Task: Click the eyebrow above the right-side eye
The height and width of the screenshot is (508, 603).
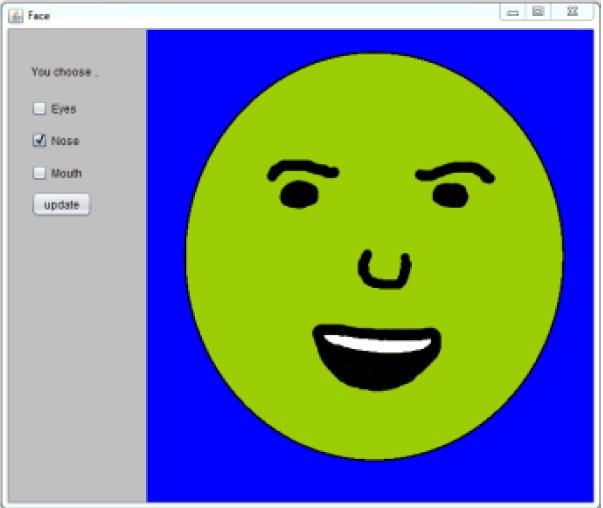Action: [455, 170]
